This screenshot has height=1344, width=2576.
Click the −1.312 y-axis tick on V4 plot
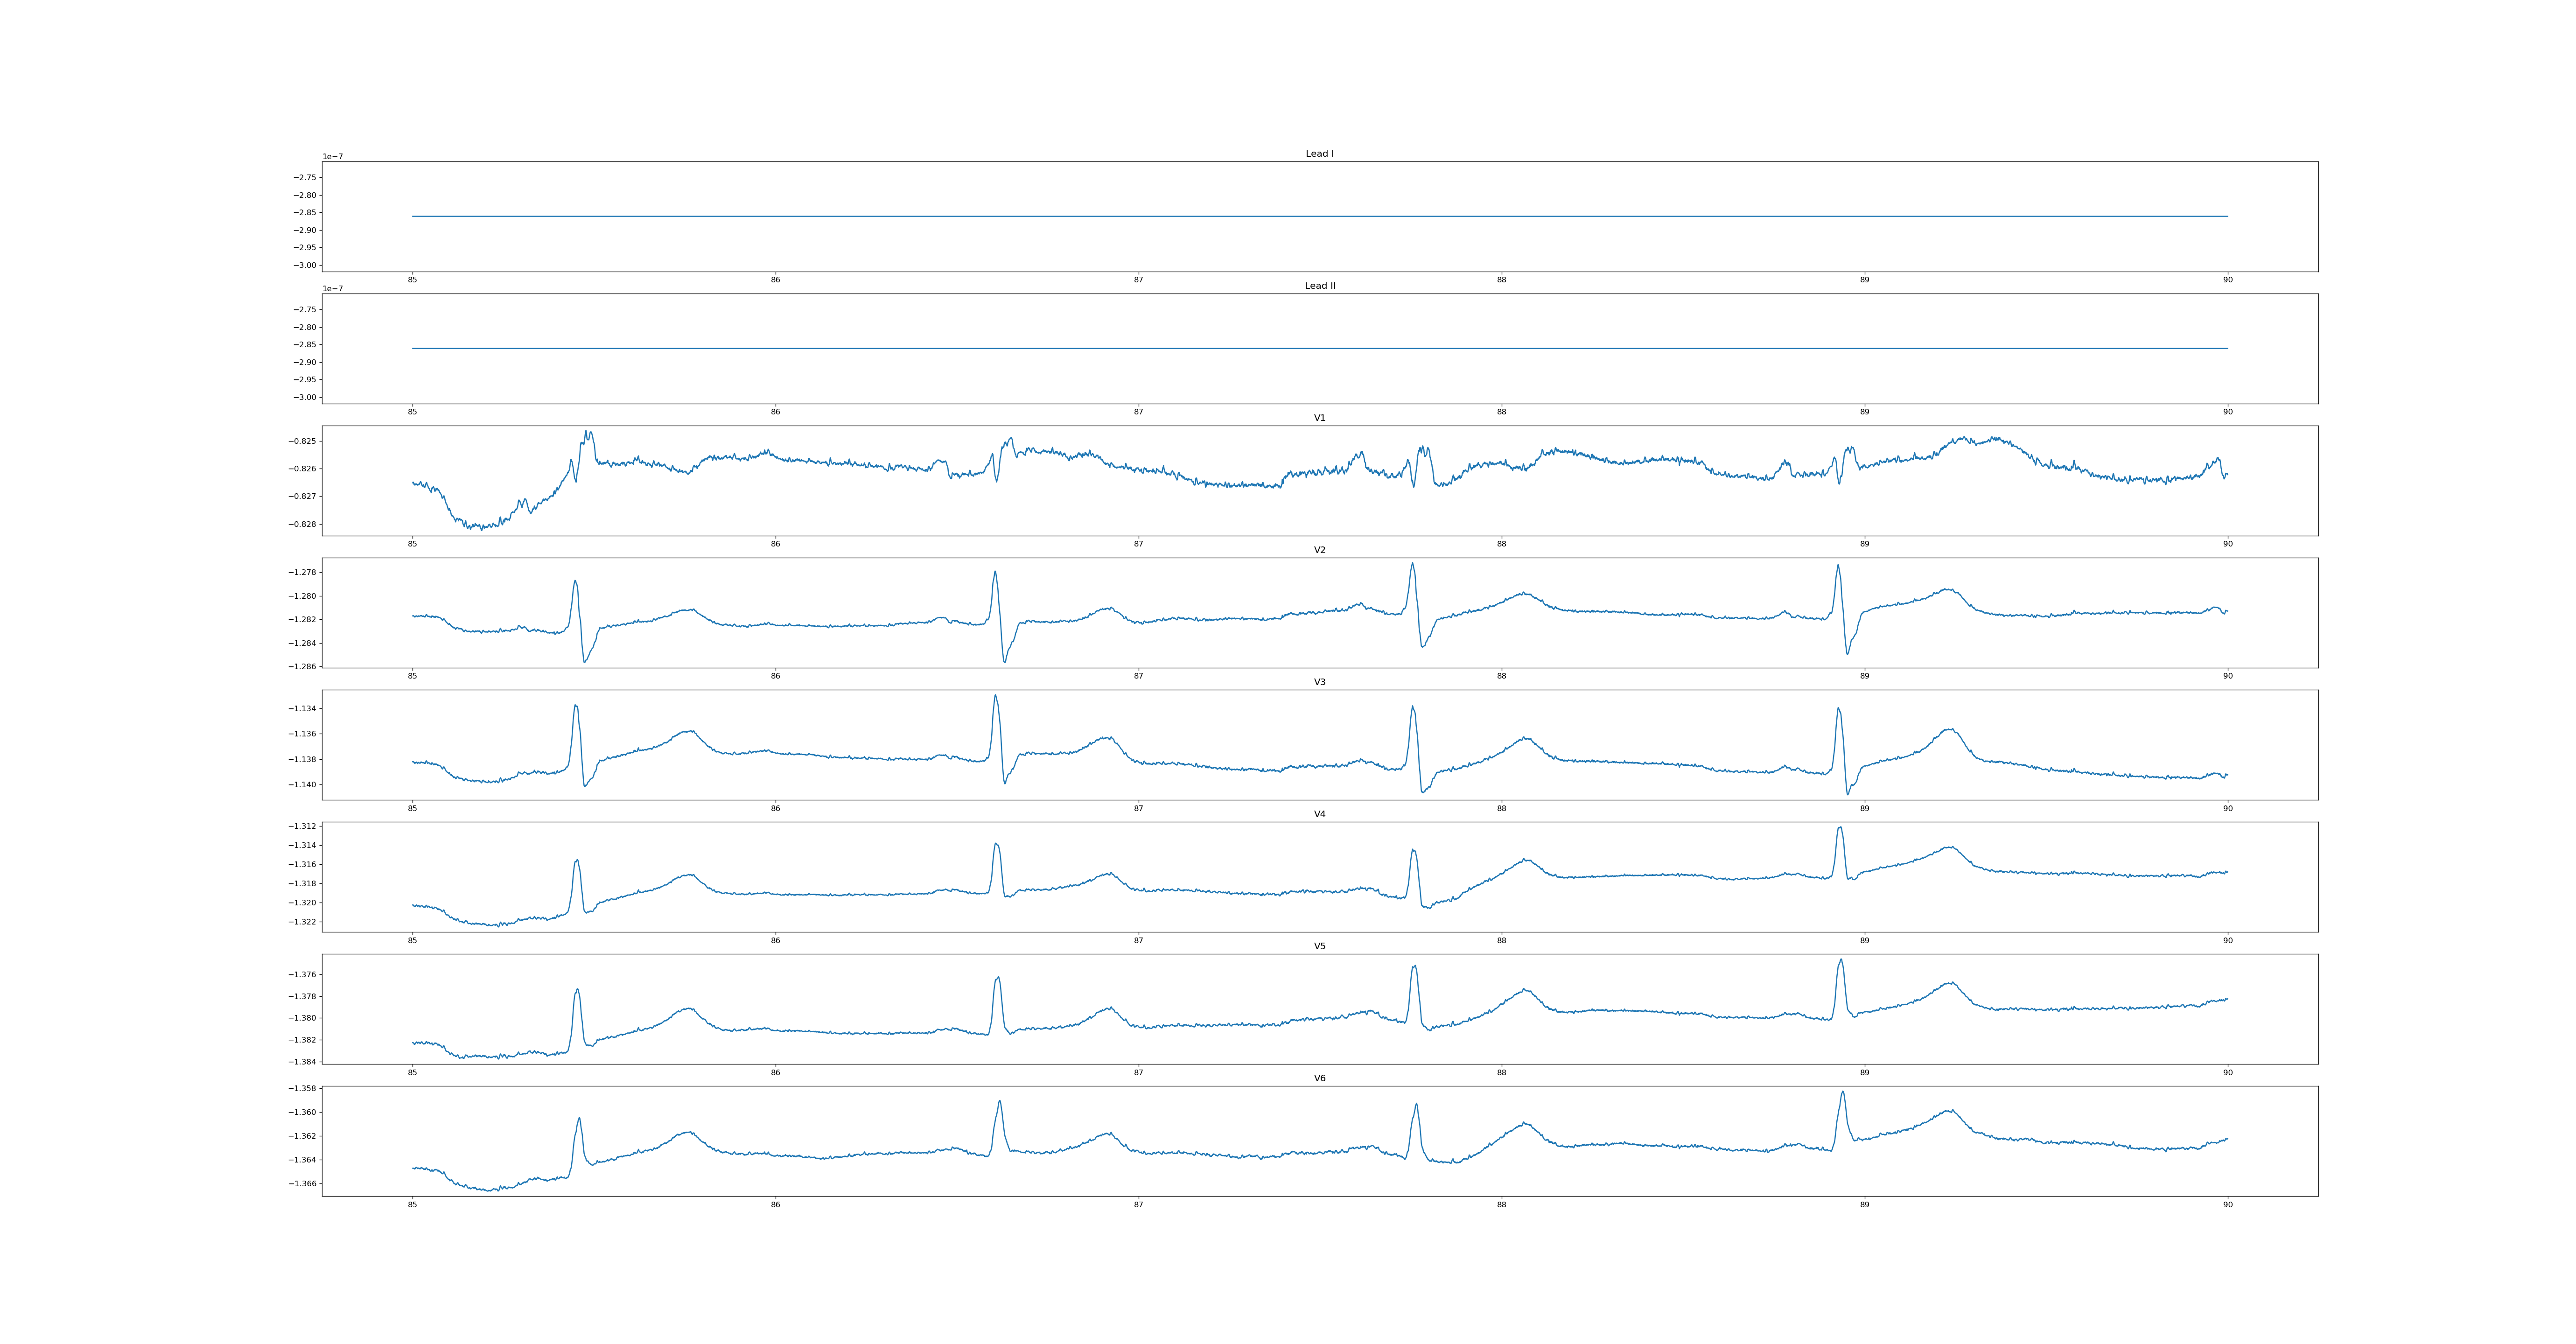(303, 826)
